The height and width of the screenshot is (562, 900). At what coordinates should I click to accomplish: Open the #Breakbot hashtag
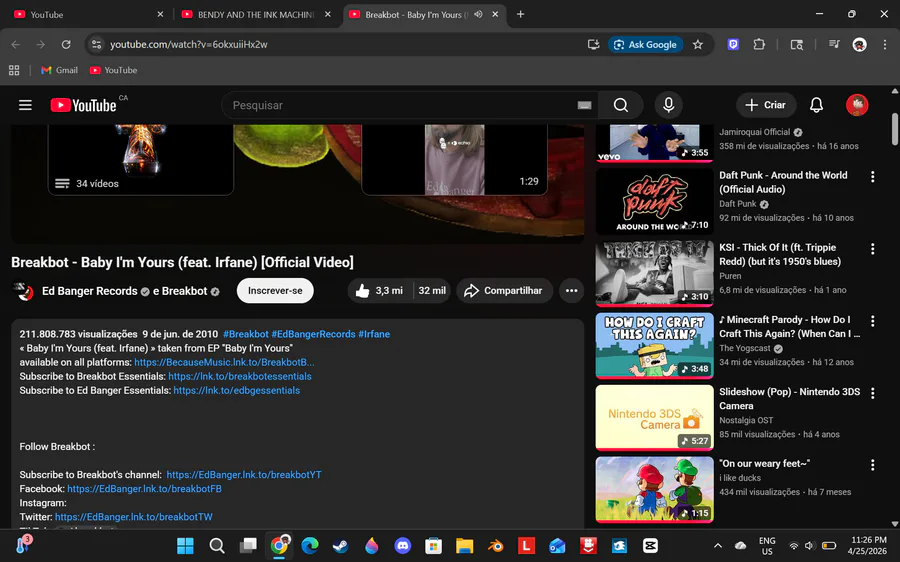pos(246,334)
